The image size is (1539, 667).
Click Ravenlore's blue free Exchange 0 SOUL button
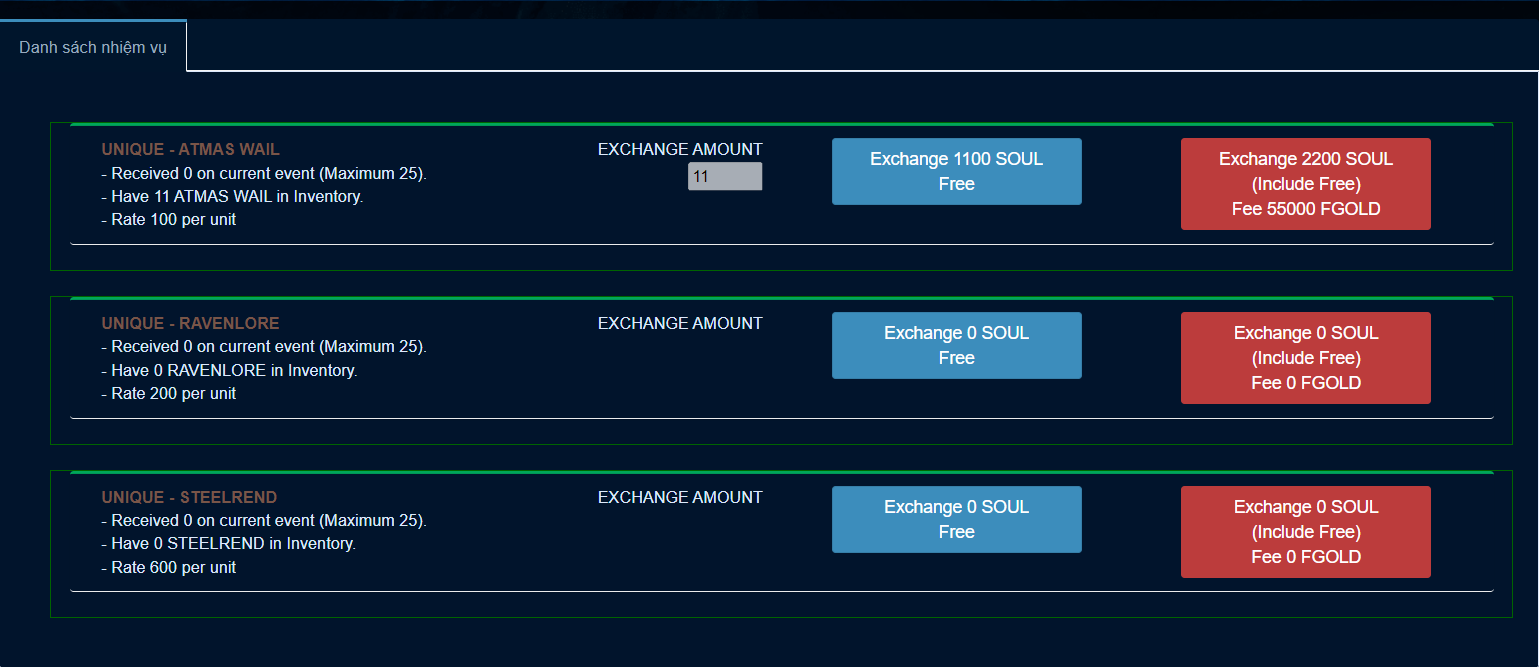(x=956, y=345)
